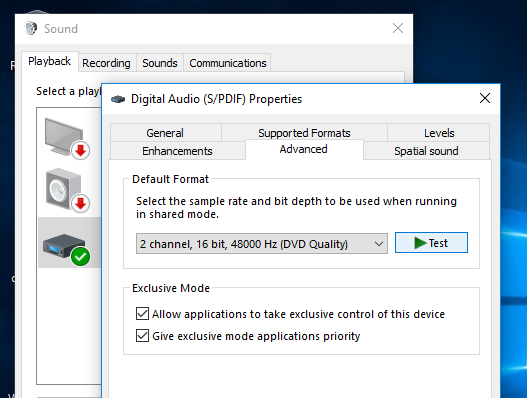Switch to the Enhancements tab
Viewport: 527px width, 398px height.
tap(177, 151)
